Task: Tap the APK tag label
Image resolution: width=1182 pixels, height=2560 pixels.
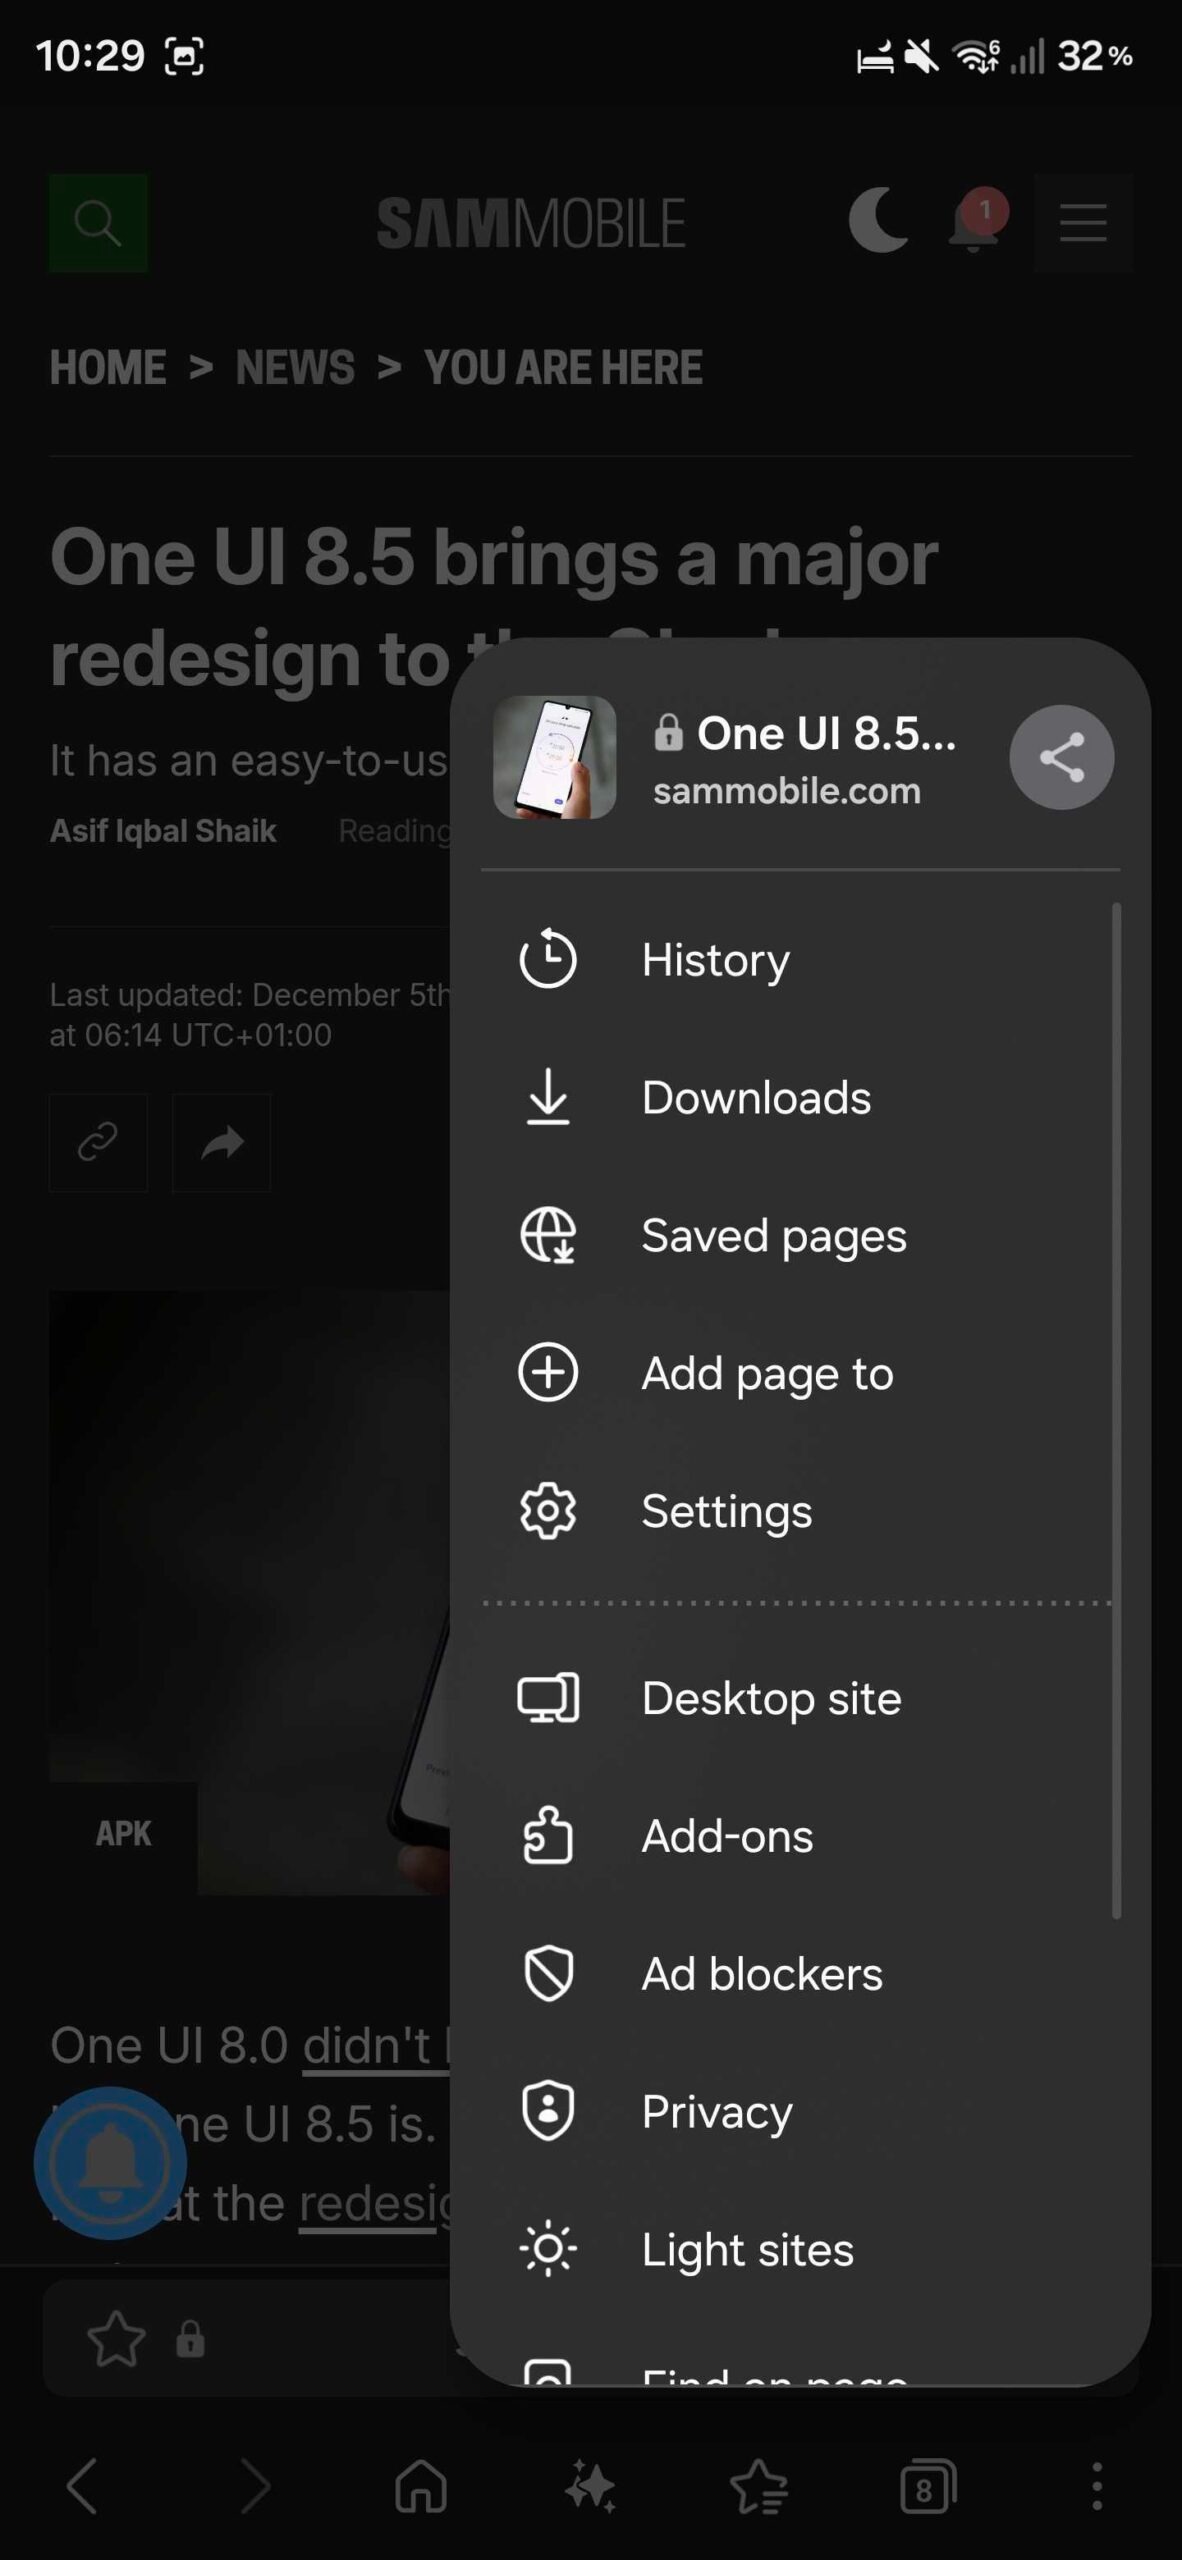Action: click(123, 1833)
